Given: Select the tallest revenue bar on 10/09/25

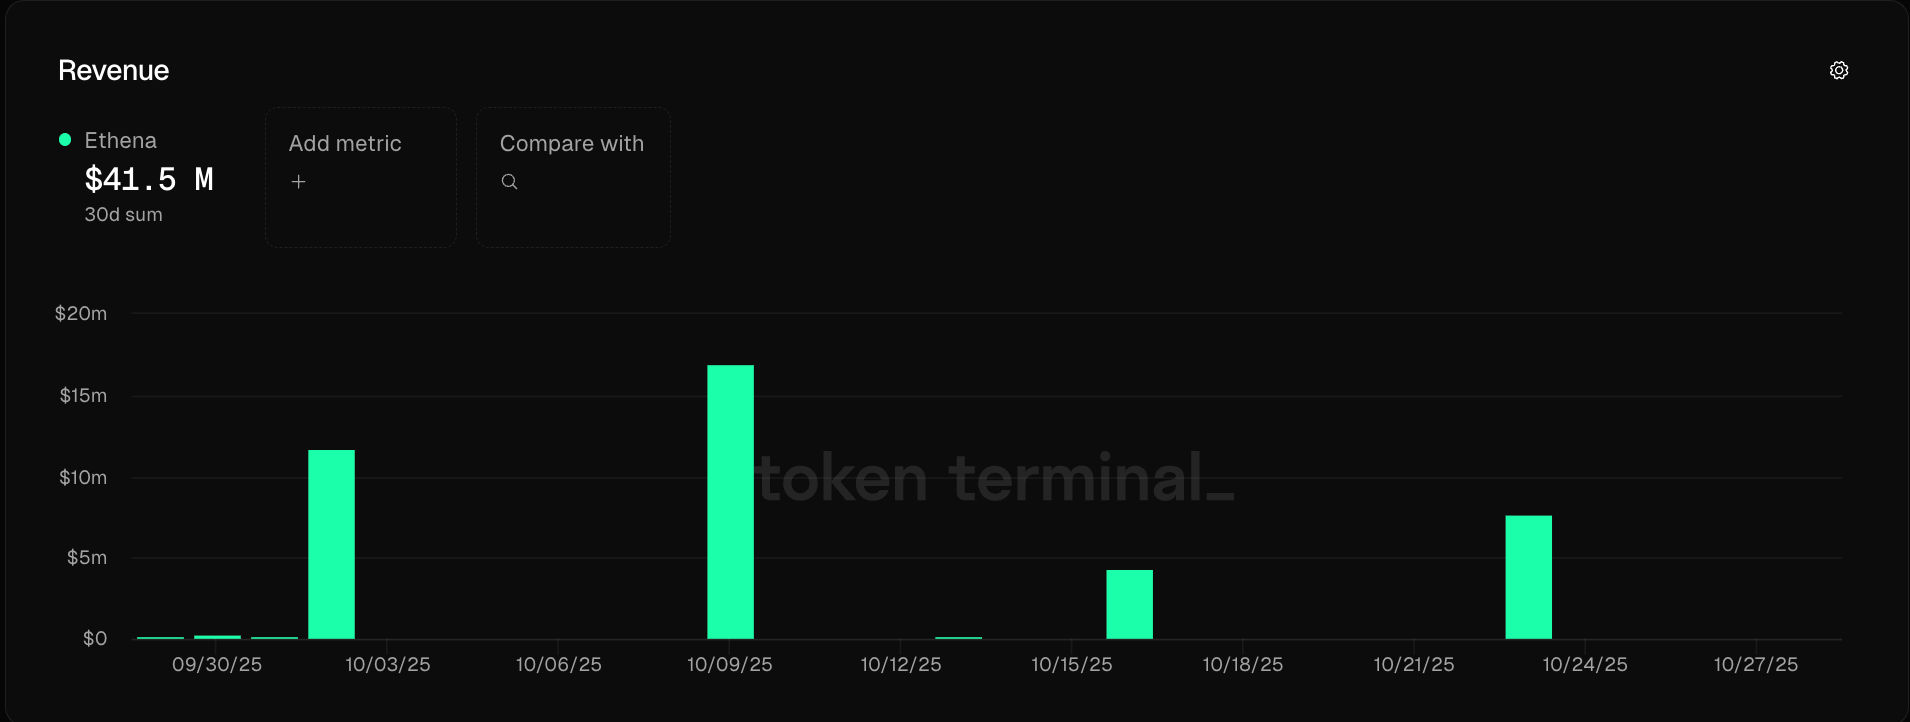Looking at the screenshot, I should tap(729, 500).
